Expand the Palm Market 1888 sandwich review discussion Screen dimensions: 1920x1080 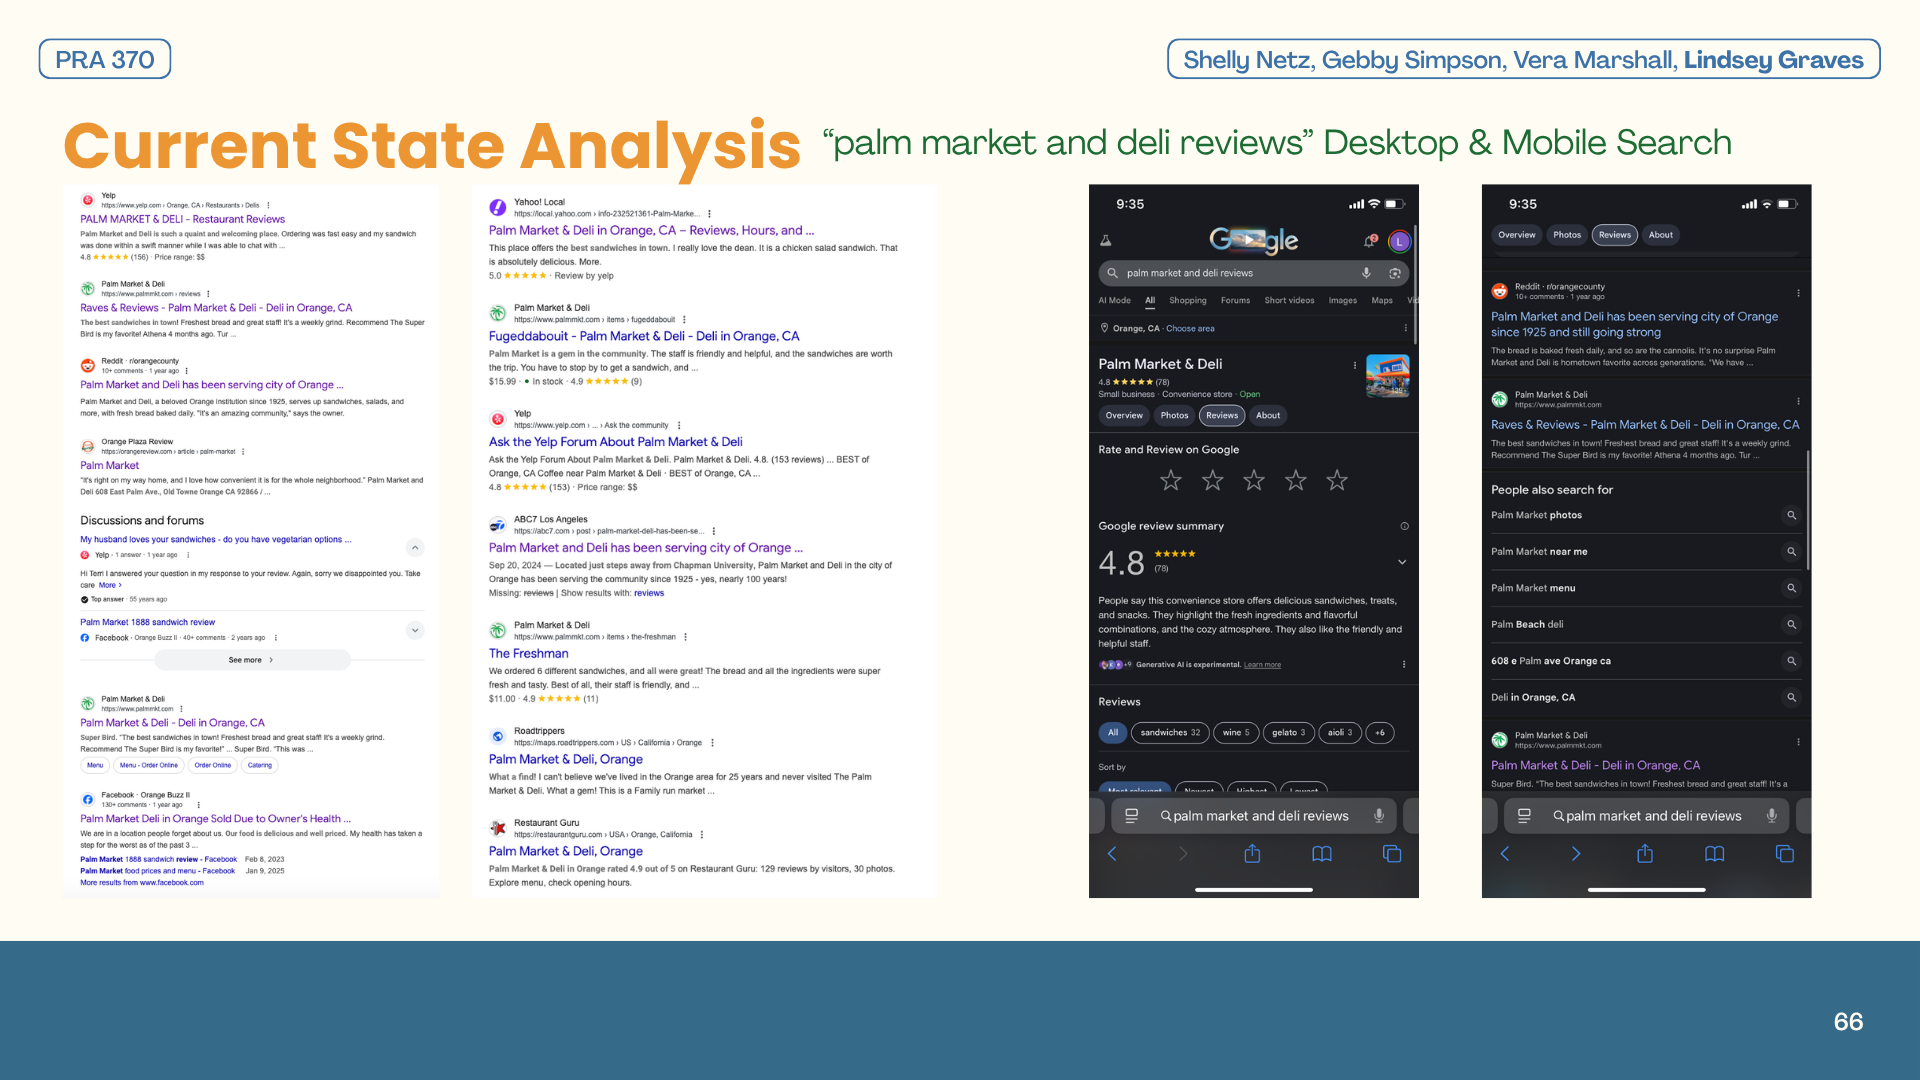pyautogui.click(x=416, y=630)
